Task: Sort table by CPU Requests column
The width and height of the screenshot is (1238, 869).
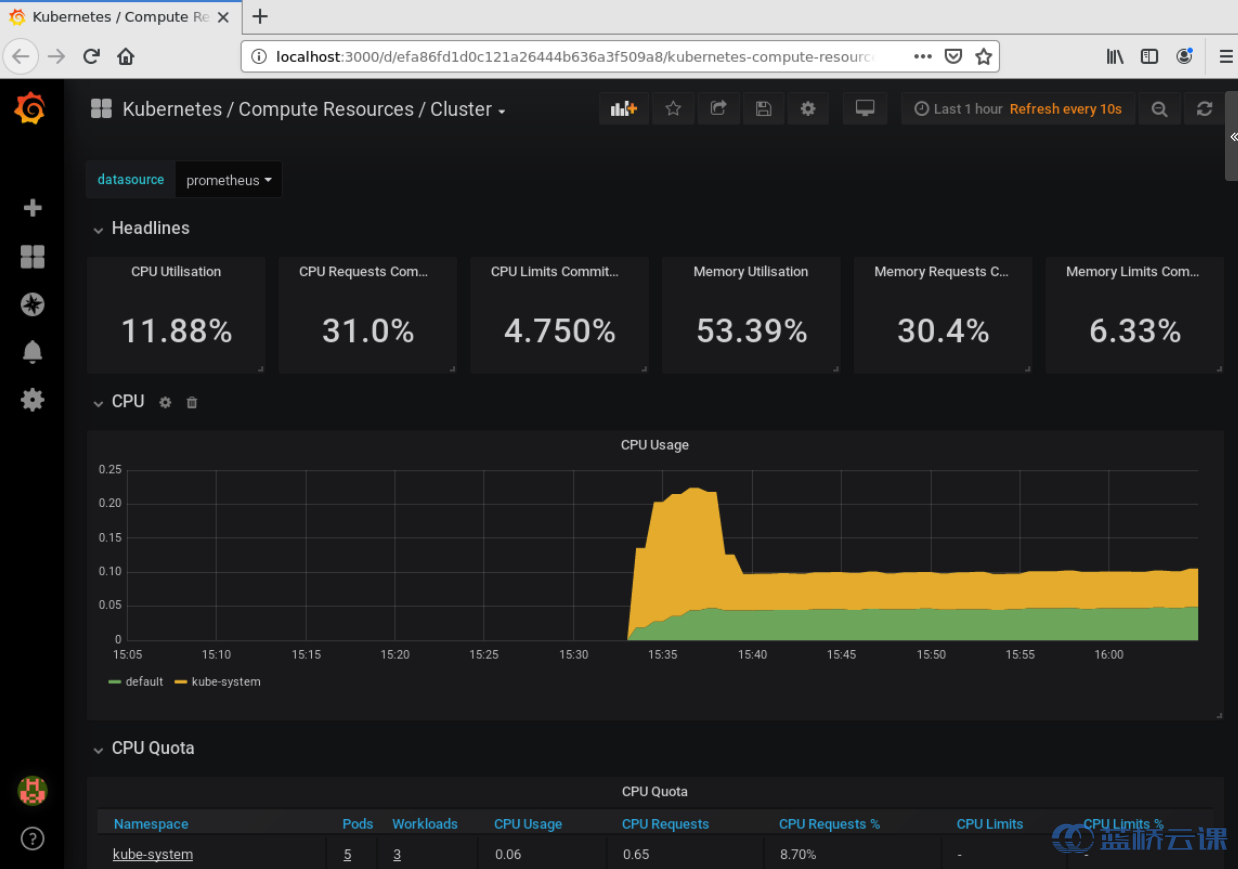Action: [665, 824]
